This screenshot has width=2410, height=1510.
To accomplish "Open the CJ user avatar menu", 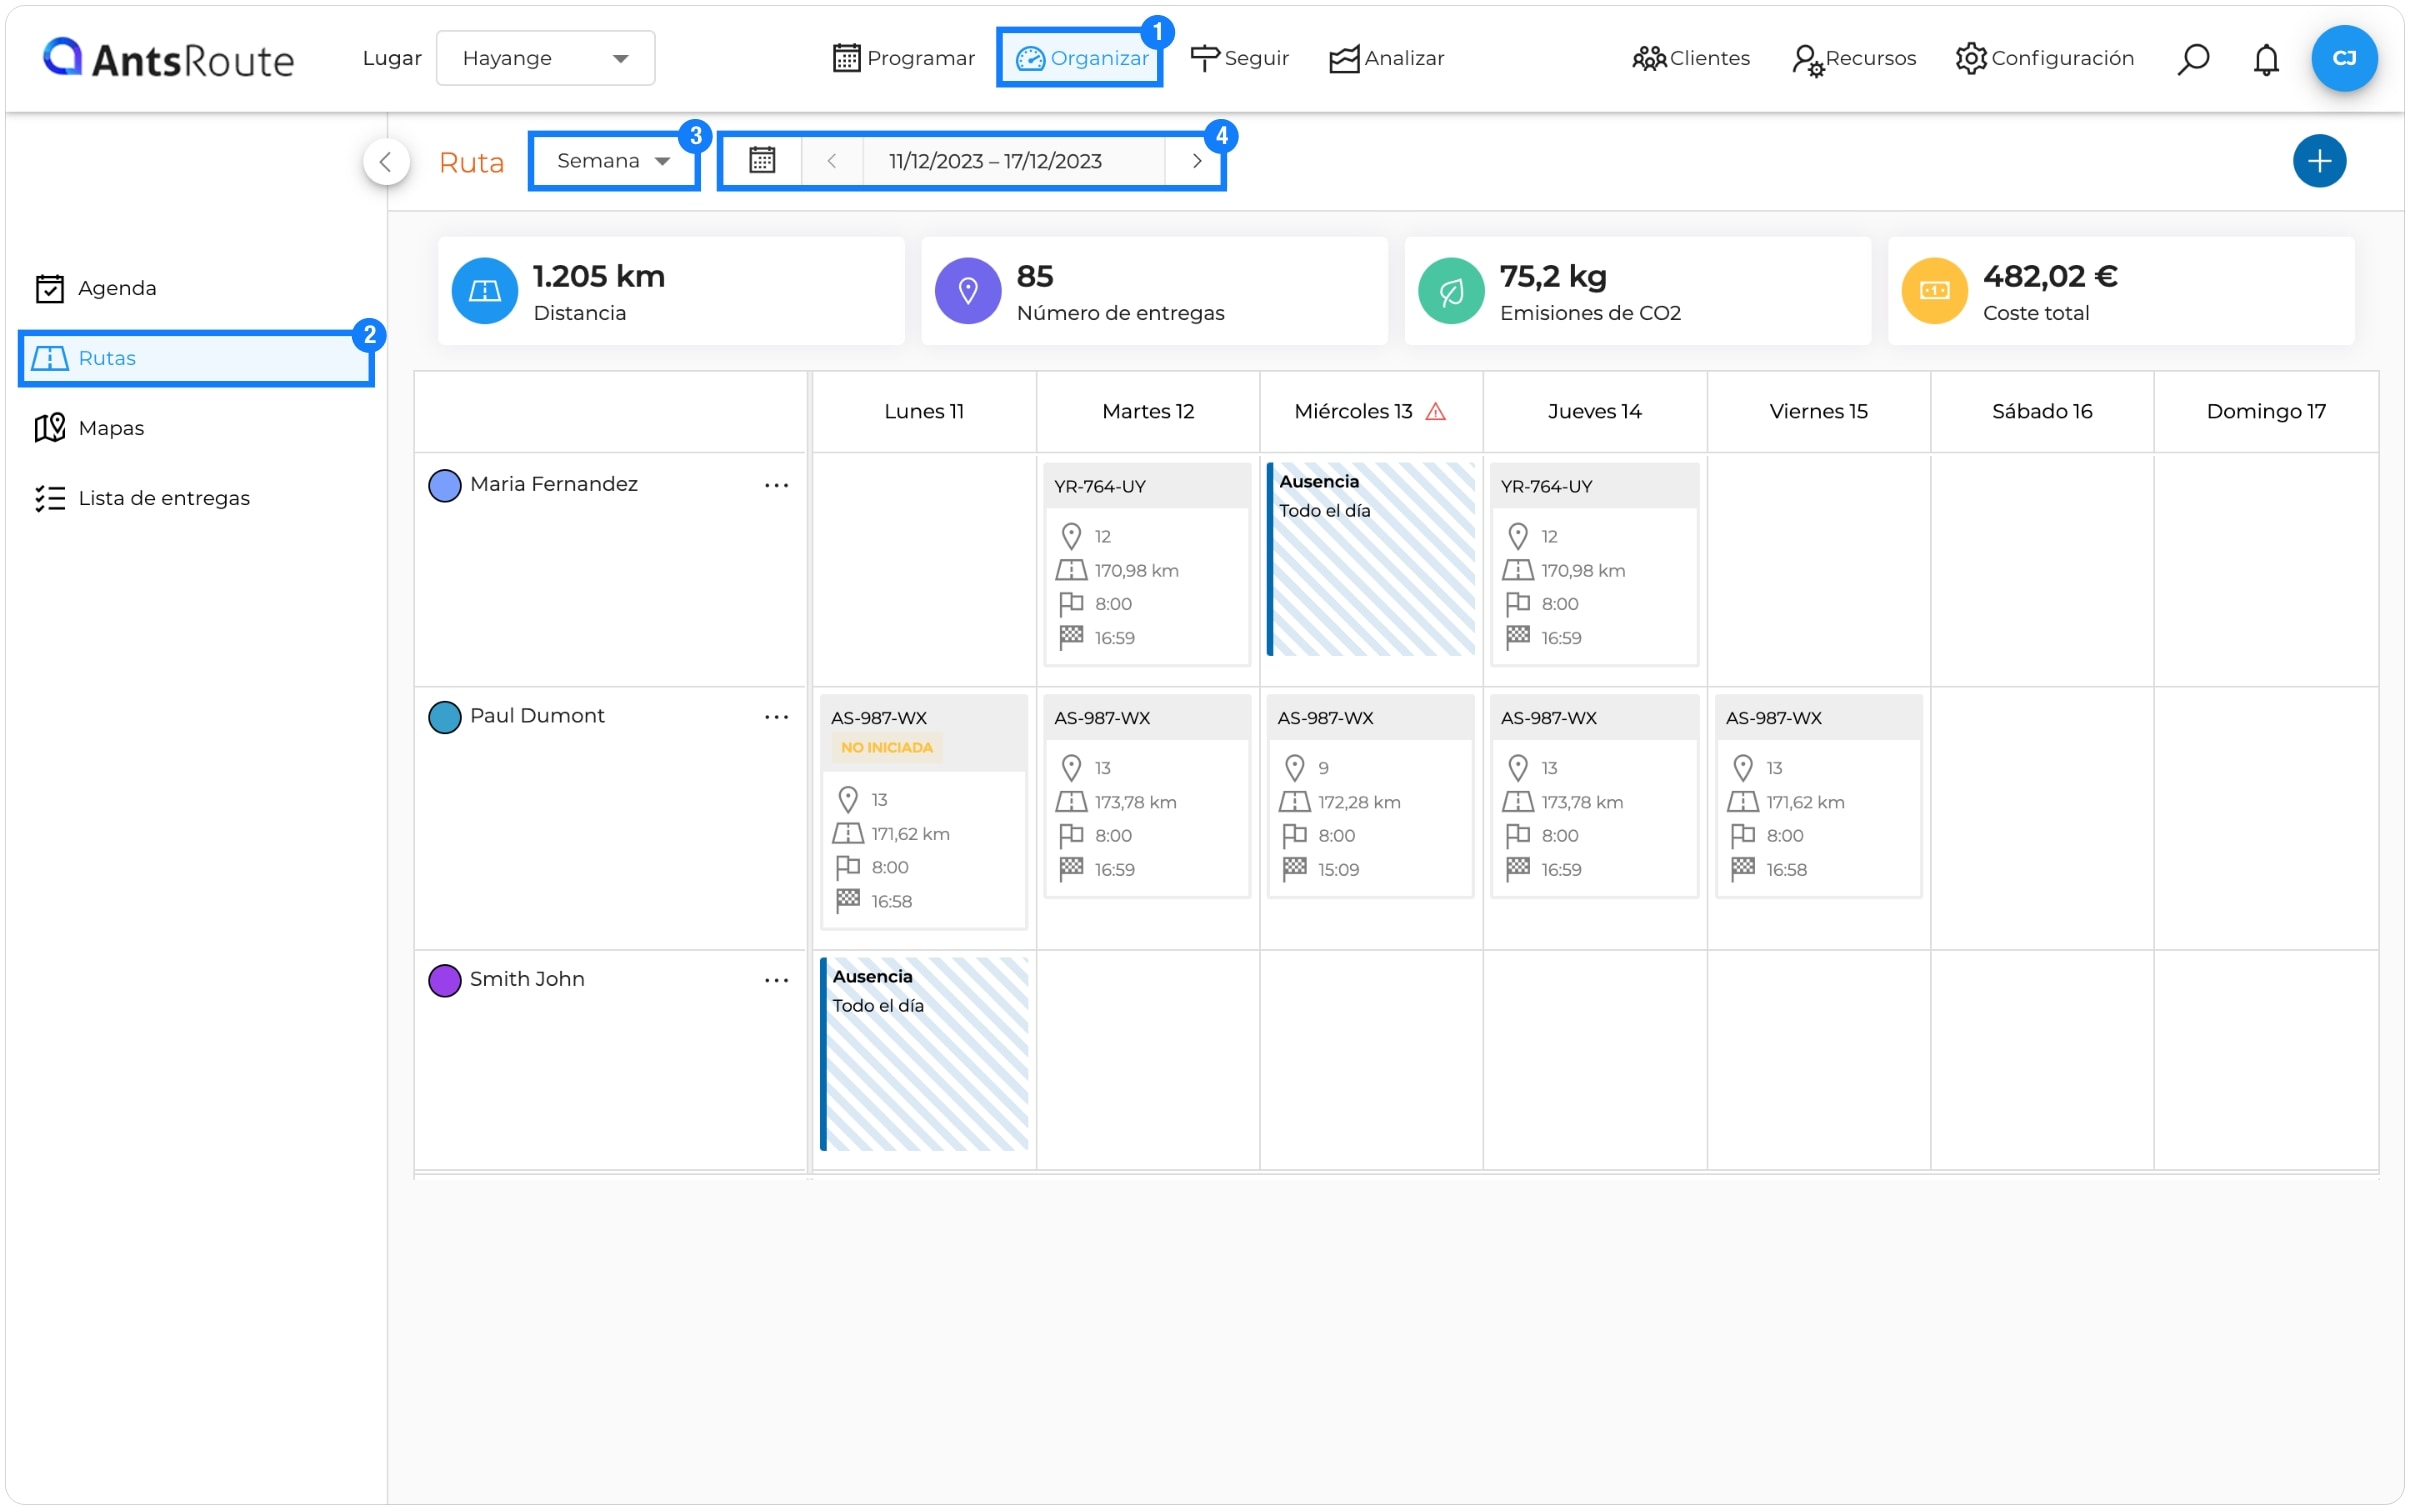I will [x=2343, y=58].
